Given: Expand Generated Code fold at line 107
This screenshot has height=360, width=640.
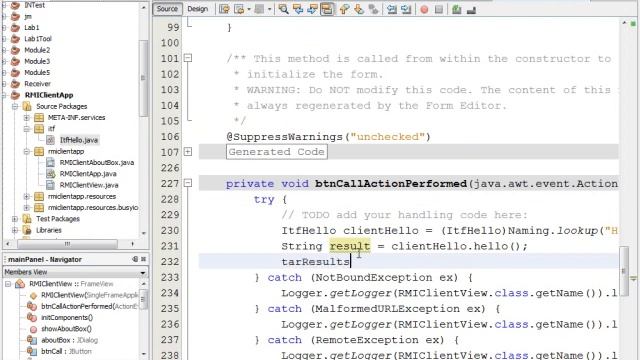Looking at the screenshot, I should (188, 152).
